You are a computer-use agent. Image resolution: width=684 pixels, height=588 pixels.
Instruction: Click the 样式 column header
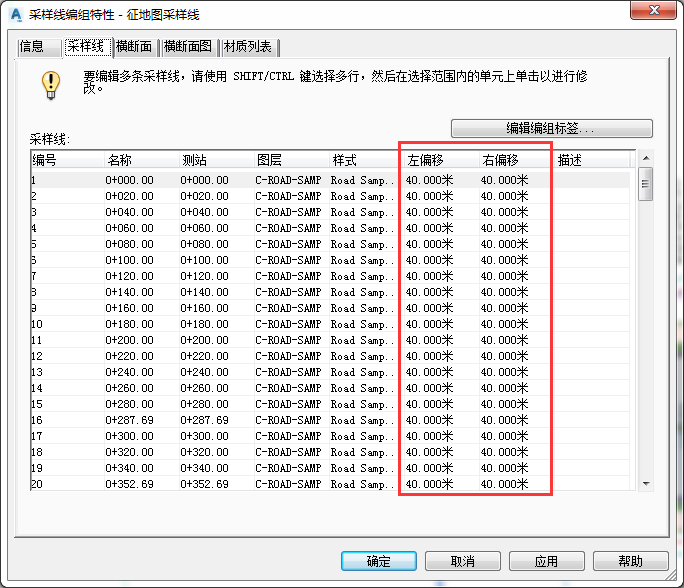pyautogui.click(x=366, y=160)
